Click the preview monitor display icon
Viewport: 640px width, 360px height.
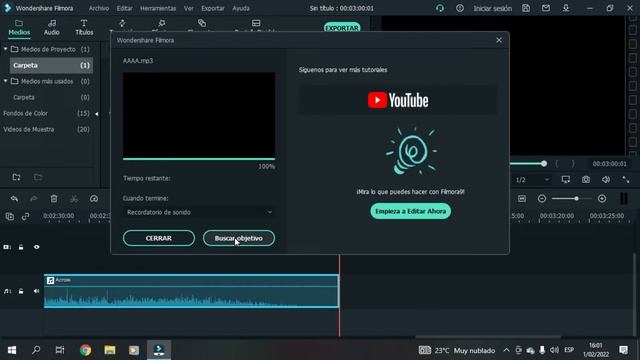pos(566,180)
